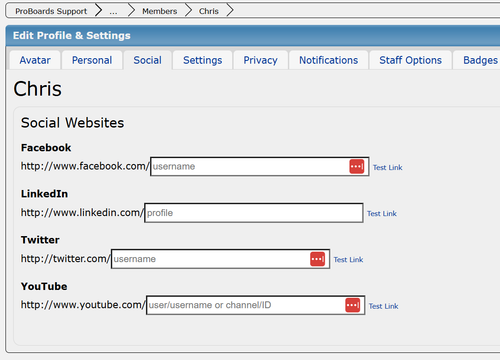Click the Social Websites heading

coord(72,123)
